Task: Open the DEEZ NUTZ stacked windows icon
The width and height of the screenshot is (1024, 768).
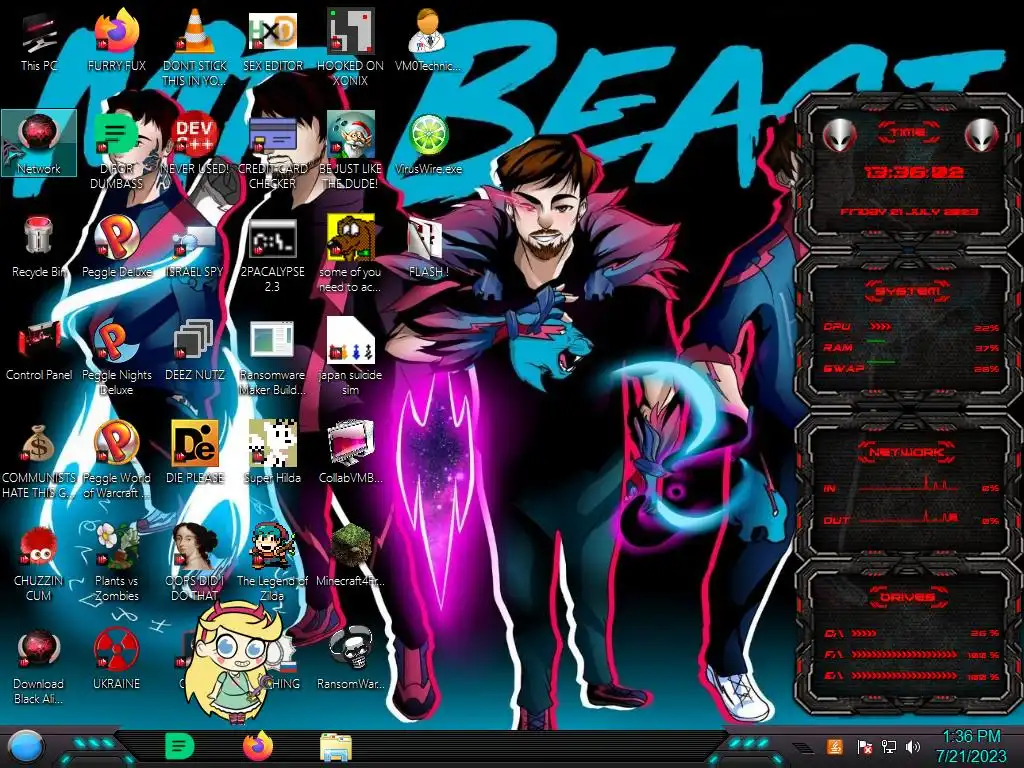Action: coord(195,351)
